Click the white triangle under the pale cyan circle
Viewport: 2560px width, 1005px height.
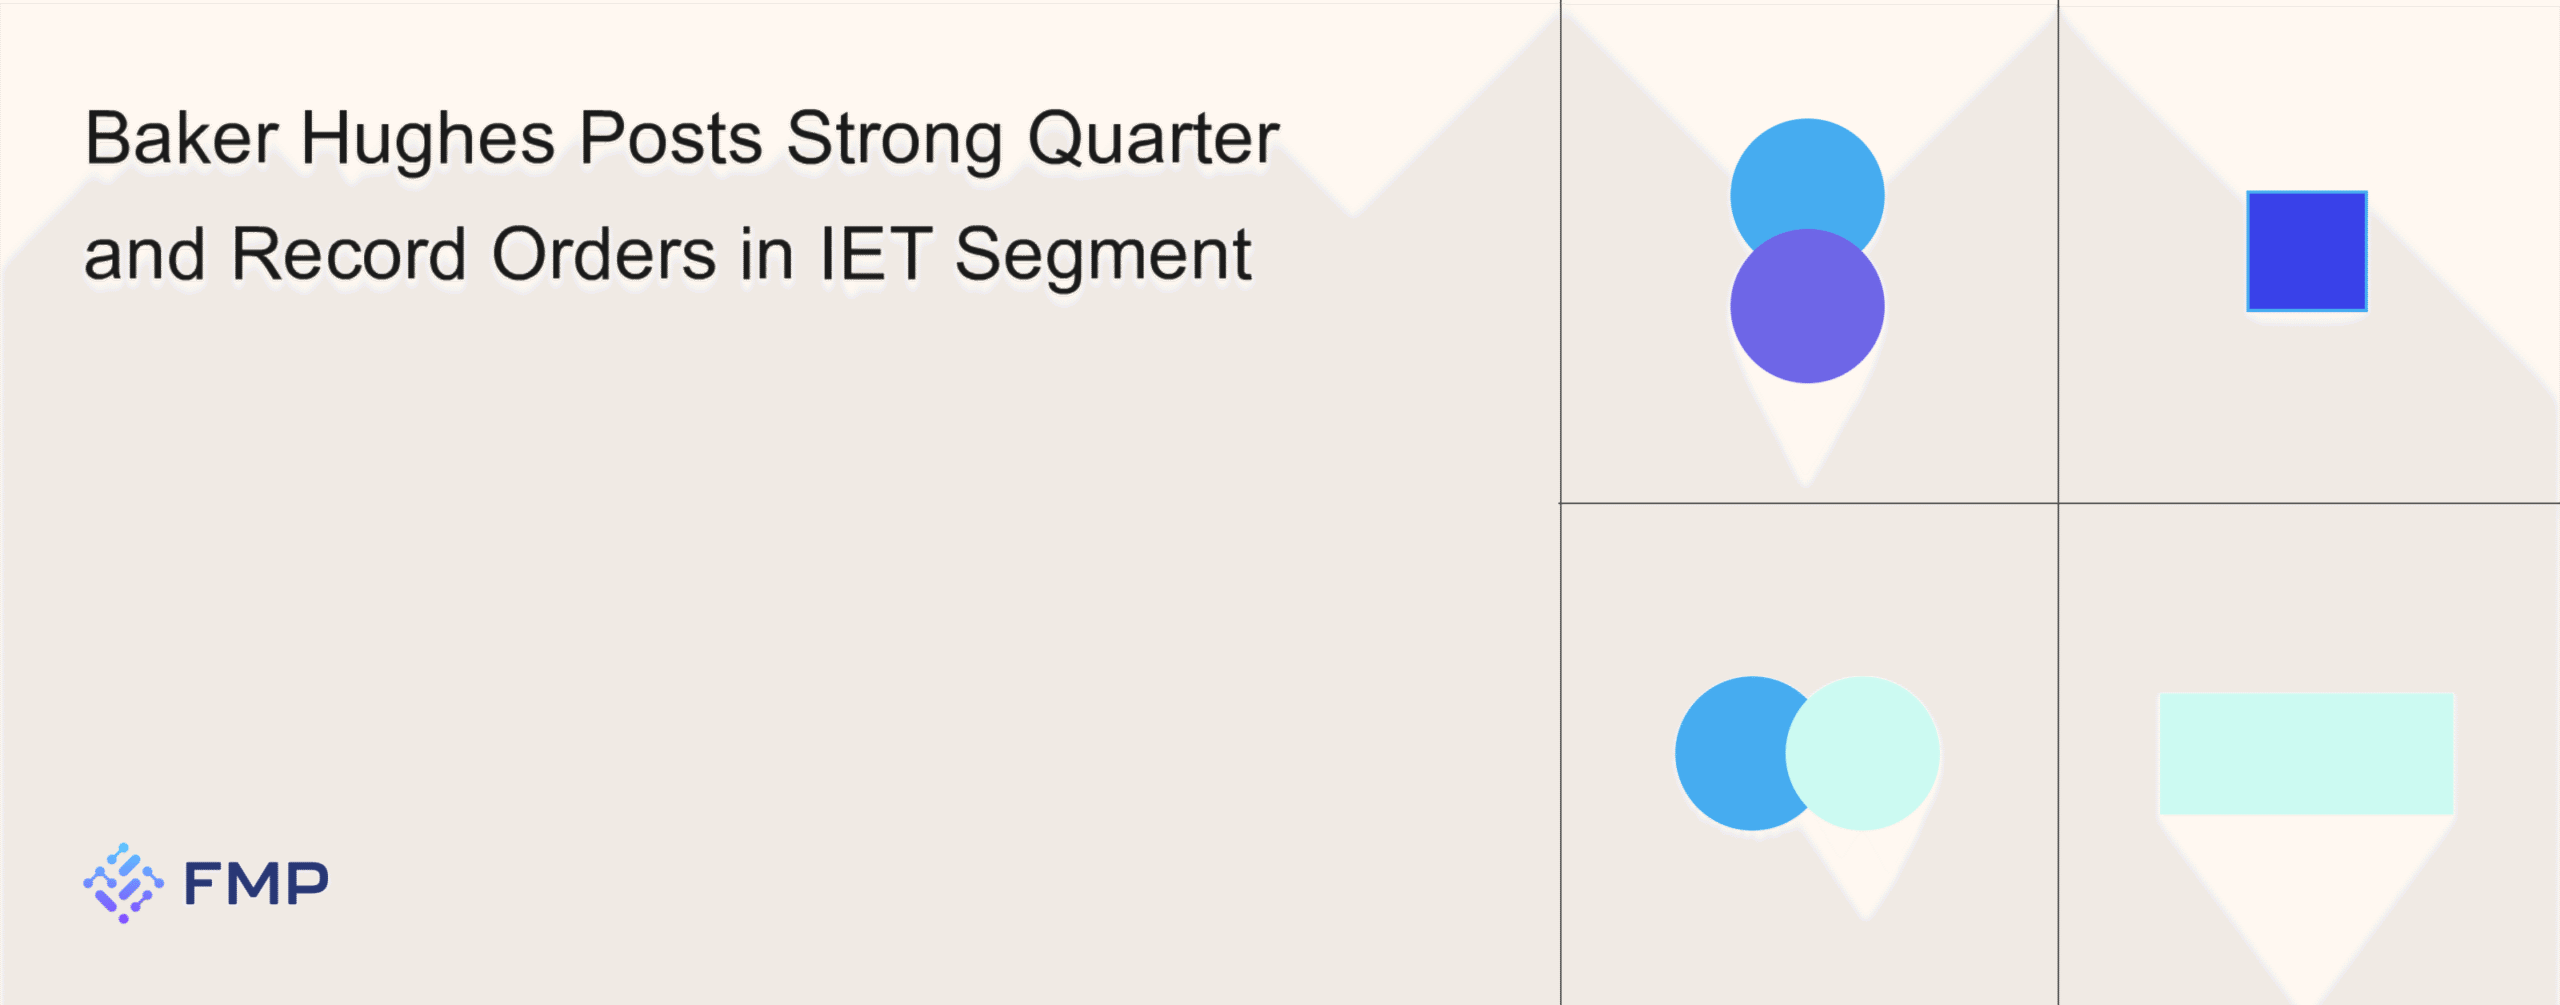click(1866, 868)
